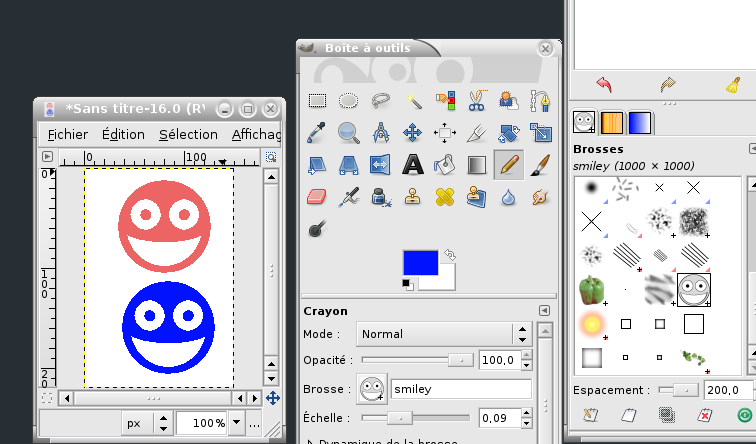Select the Fuzzy Select magic wand tool
Screen dimensions: 756x444
pyautogui.click(x=413, y=100)
